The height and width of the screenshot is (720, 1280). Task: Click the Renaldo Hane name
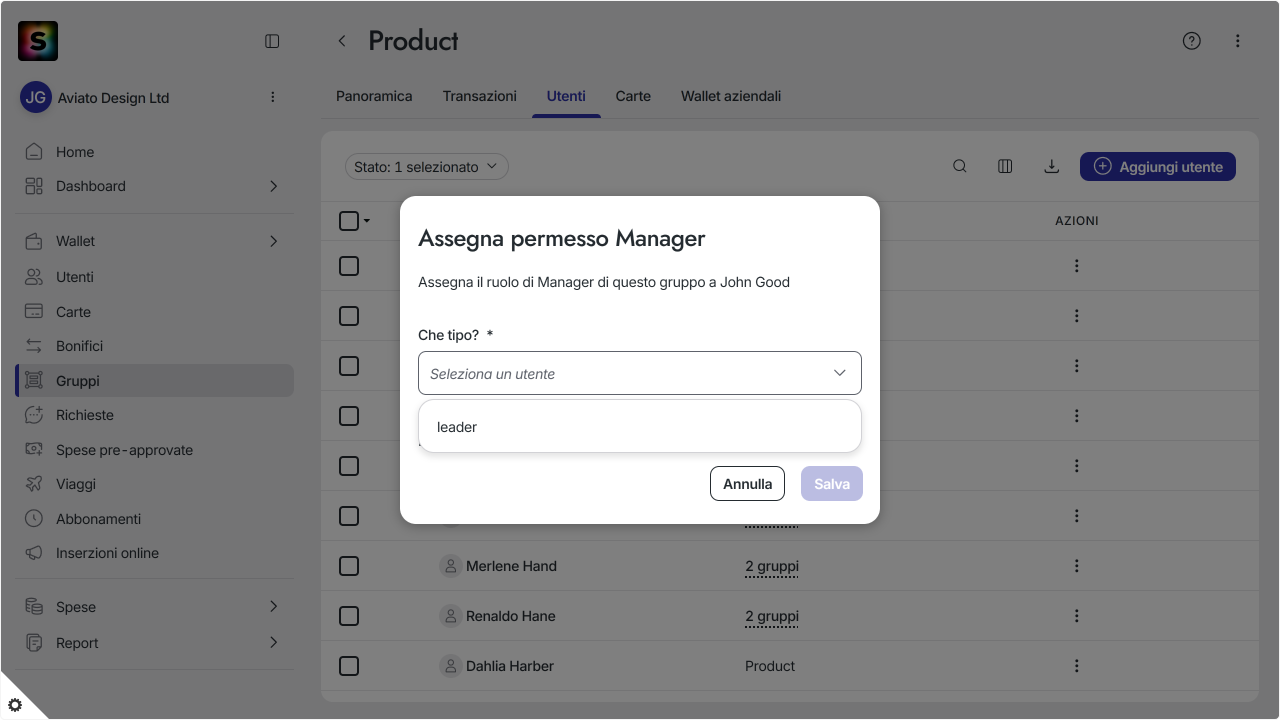click(511, 616)
